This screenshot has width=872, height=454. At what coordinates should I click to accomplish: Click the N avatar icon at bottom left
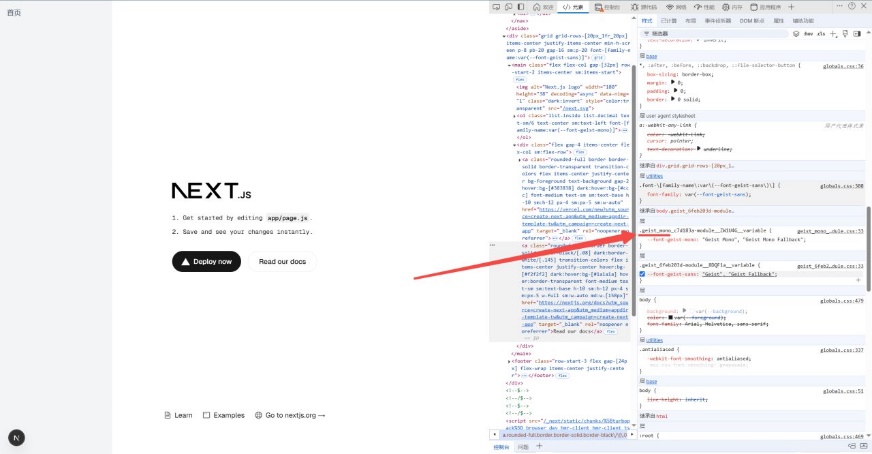(16, 437)
